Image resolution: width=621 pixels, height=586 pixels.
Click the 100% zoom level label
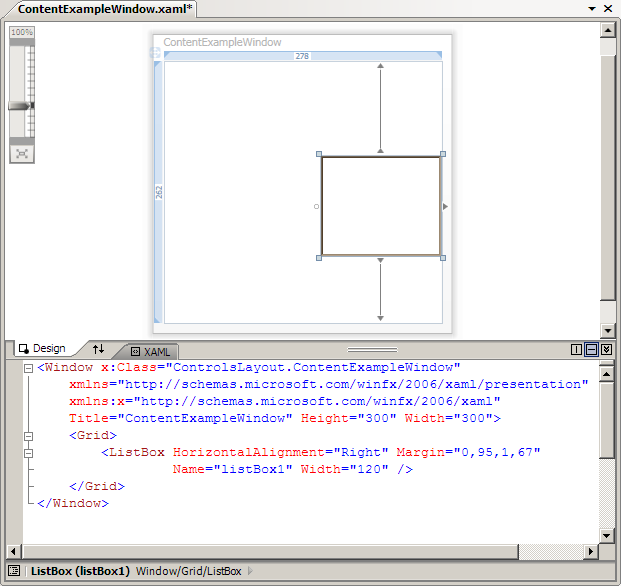[x=22, y=32]
